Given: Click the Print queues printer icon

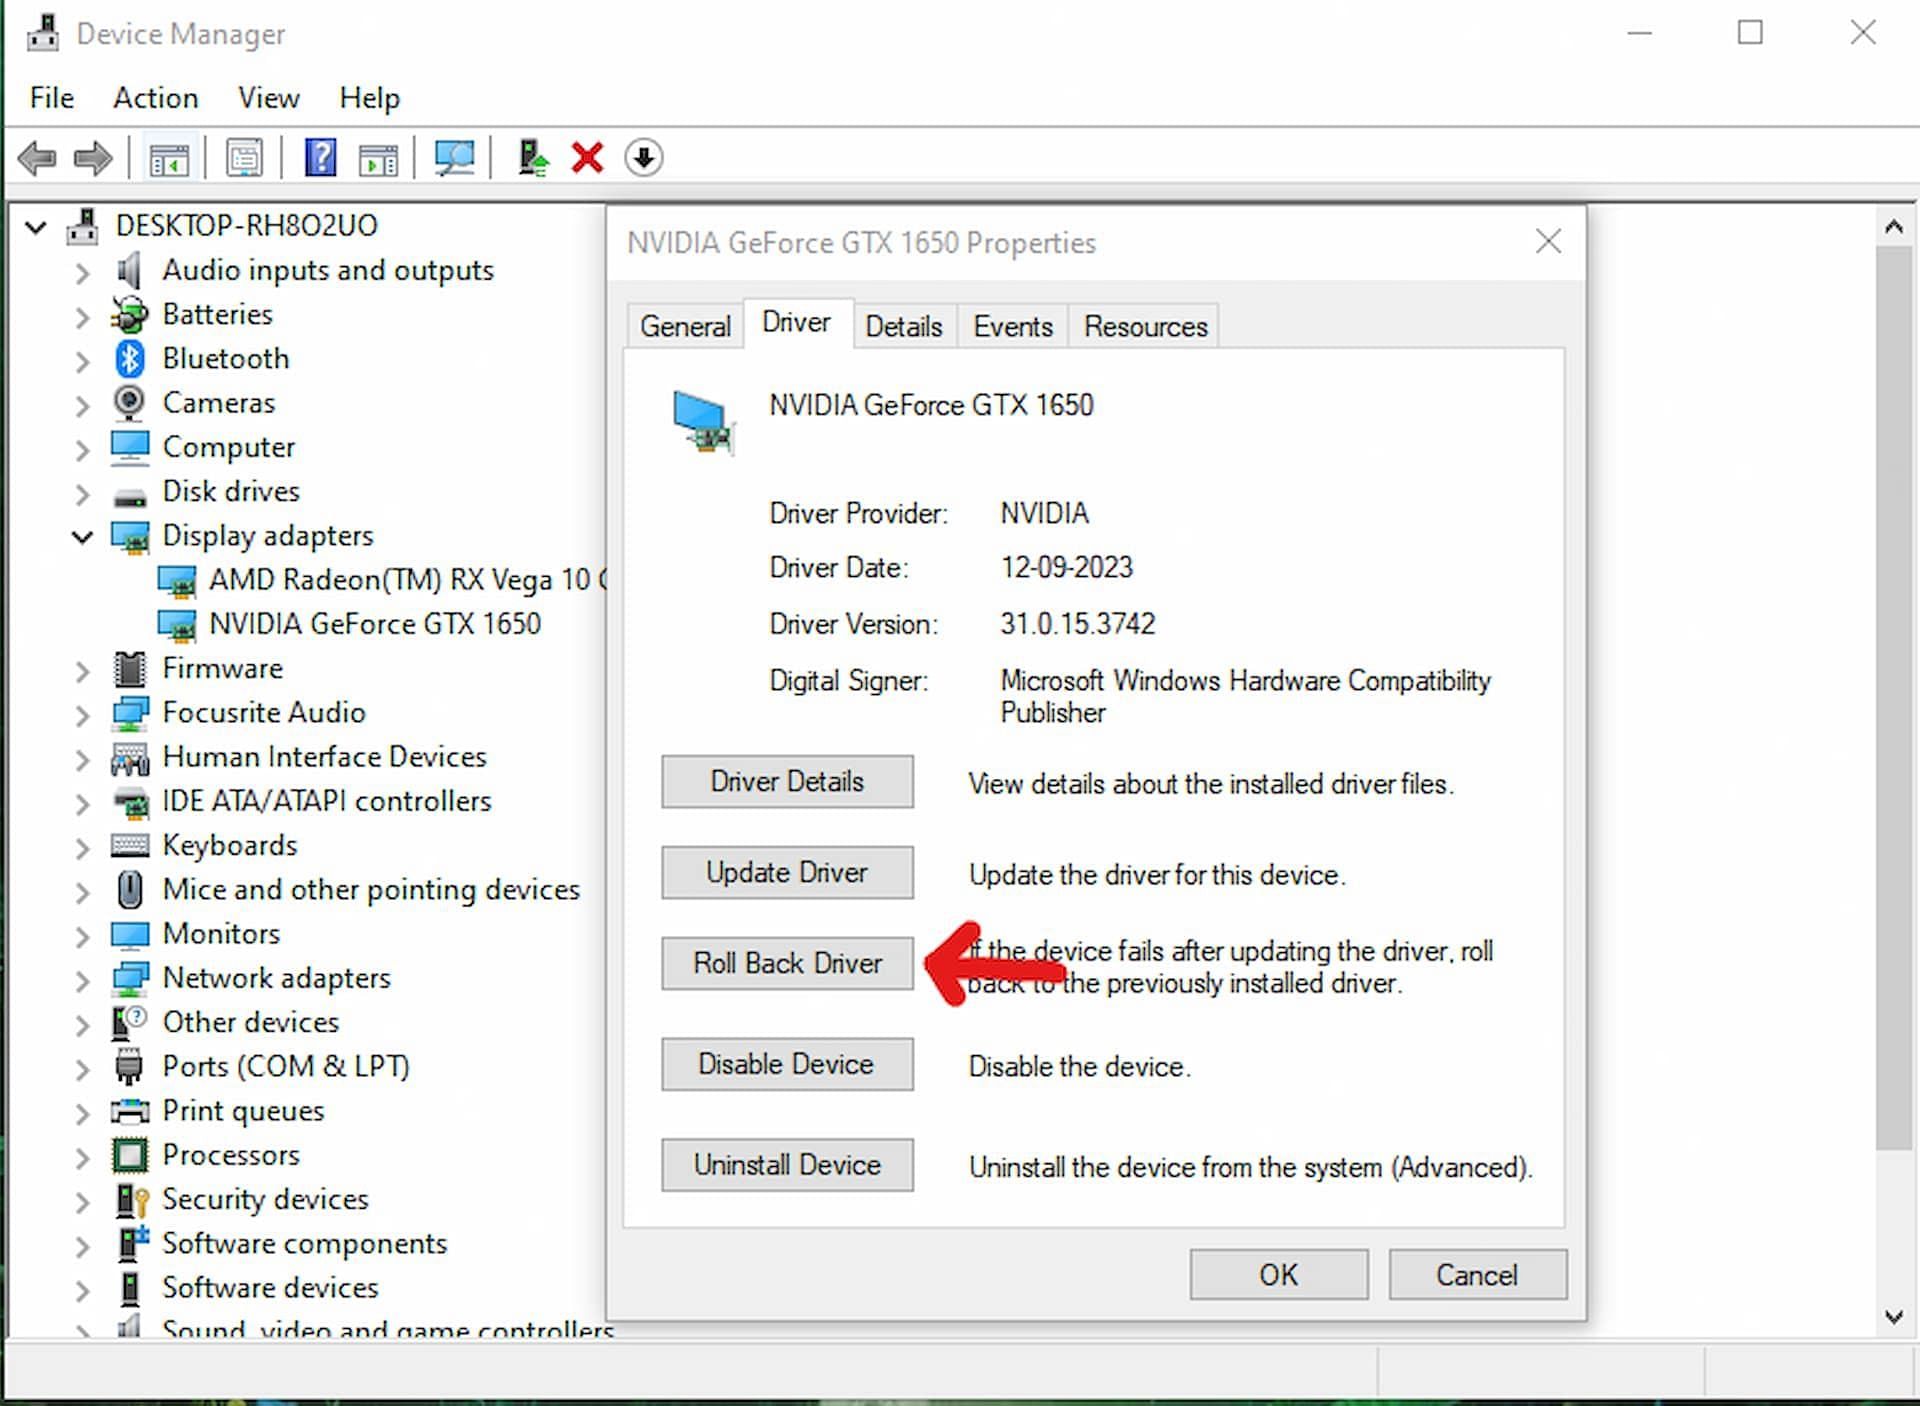Looking at the screenshot, I should (130, 1111).
